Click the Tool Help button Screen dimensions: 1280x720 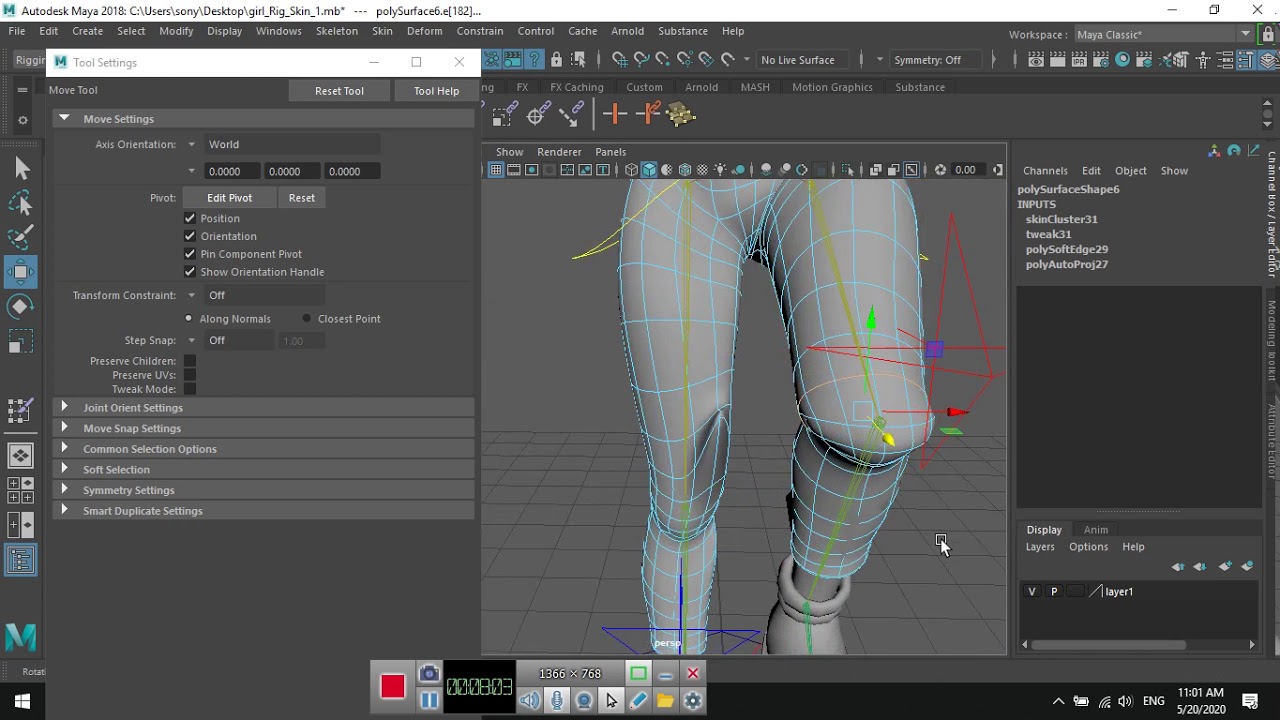coord(436,91)
